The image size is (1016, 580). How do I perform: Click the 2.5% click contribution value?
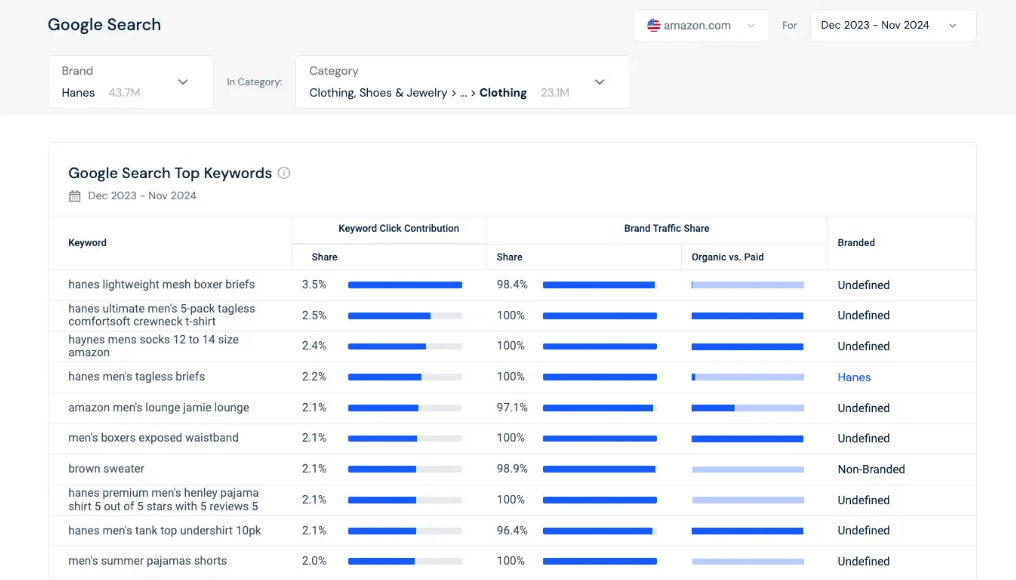pyautogui.click(x=314, y=315)
